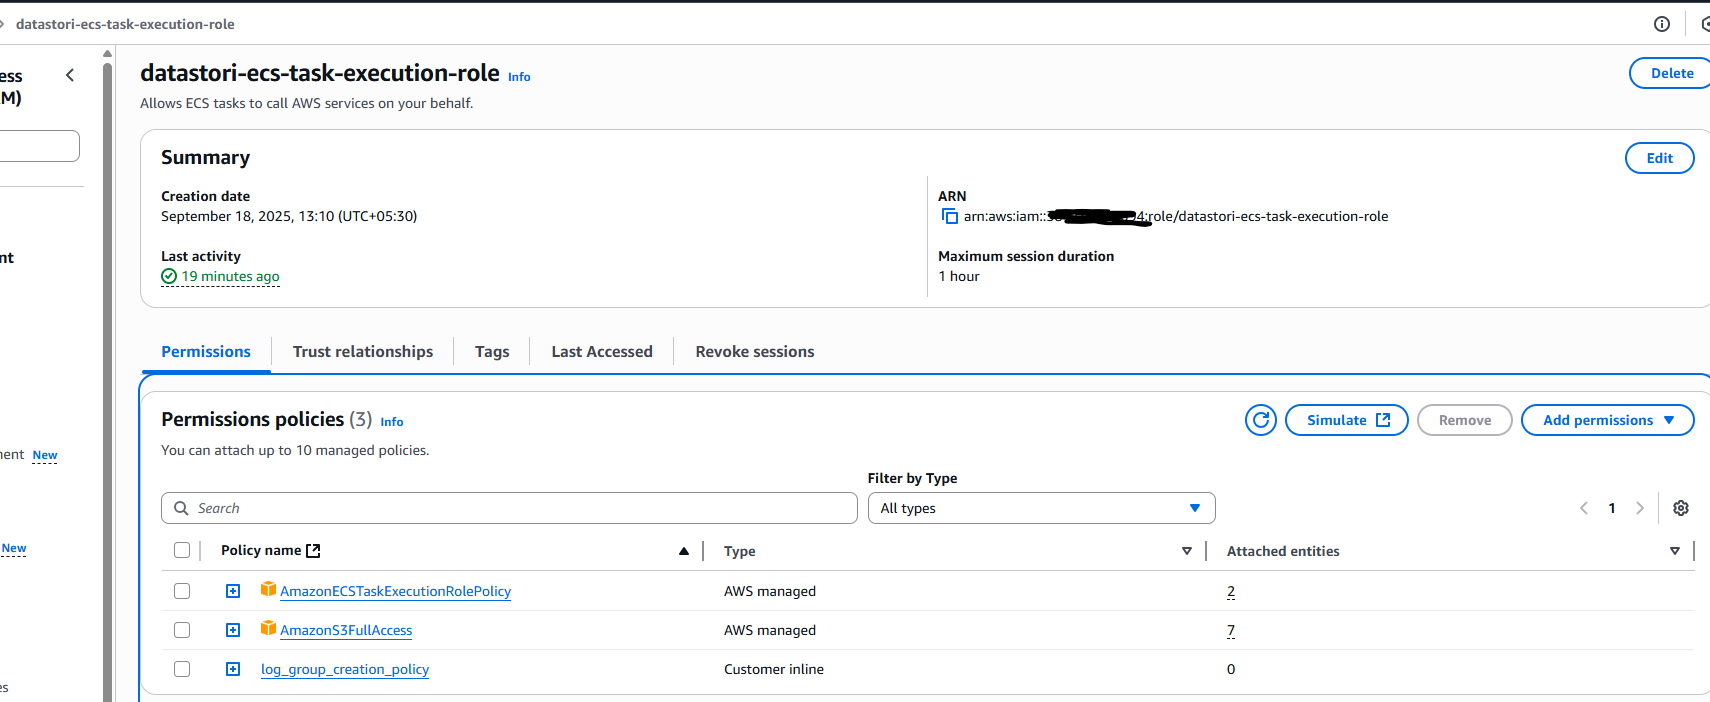Go to next page of policies

click(1639, 508)
